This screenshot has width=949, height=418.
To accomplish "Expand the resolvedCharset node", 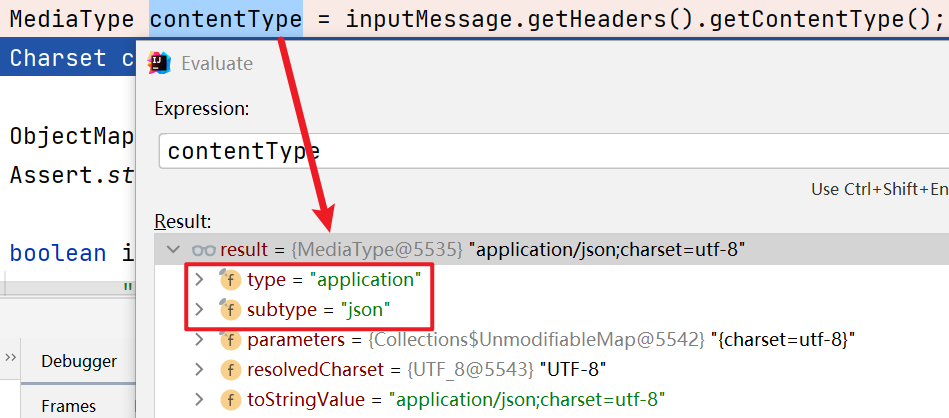I will pos(199,370).
